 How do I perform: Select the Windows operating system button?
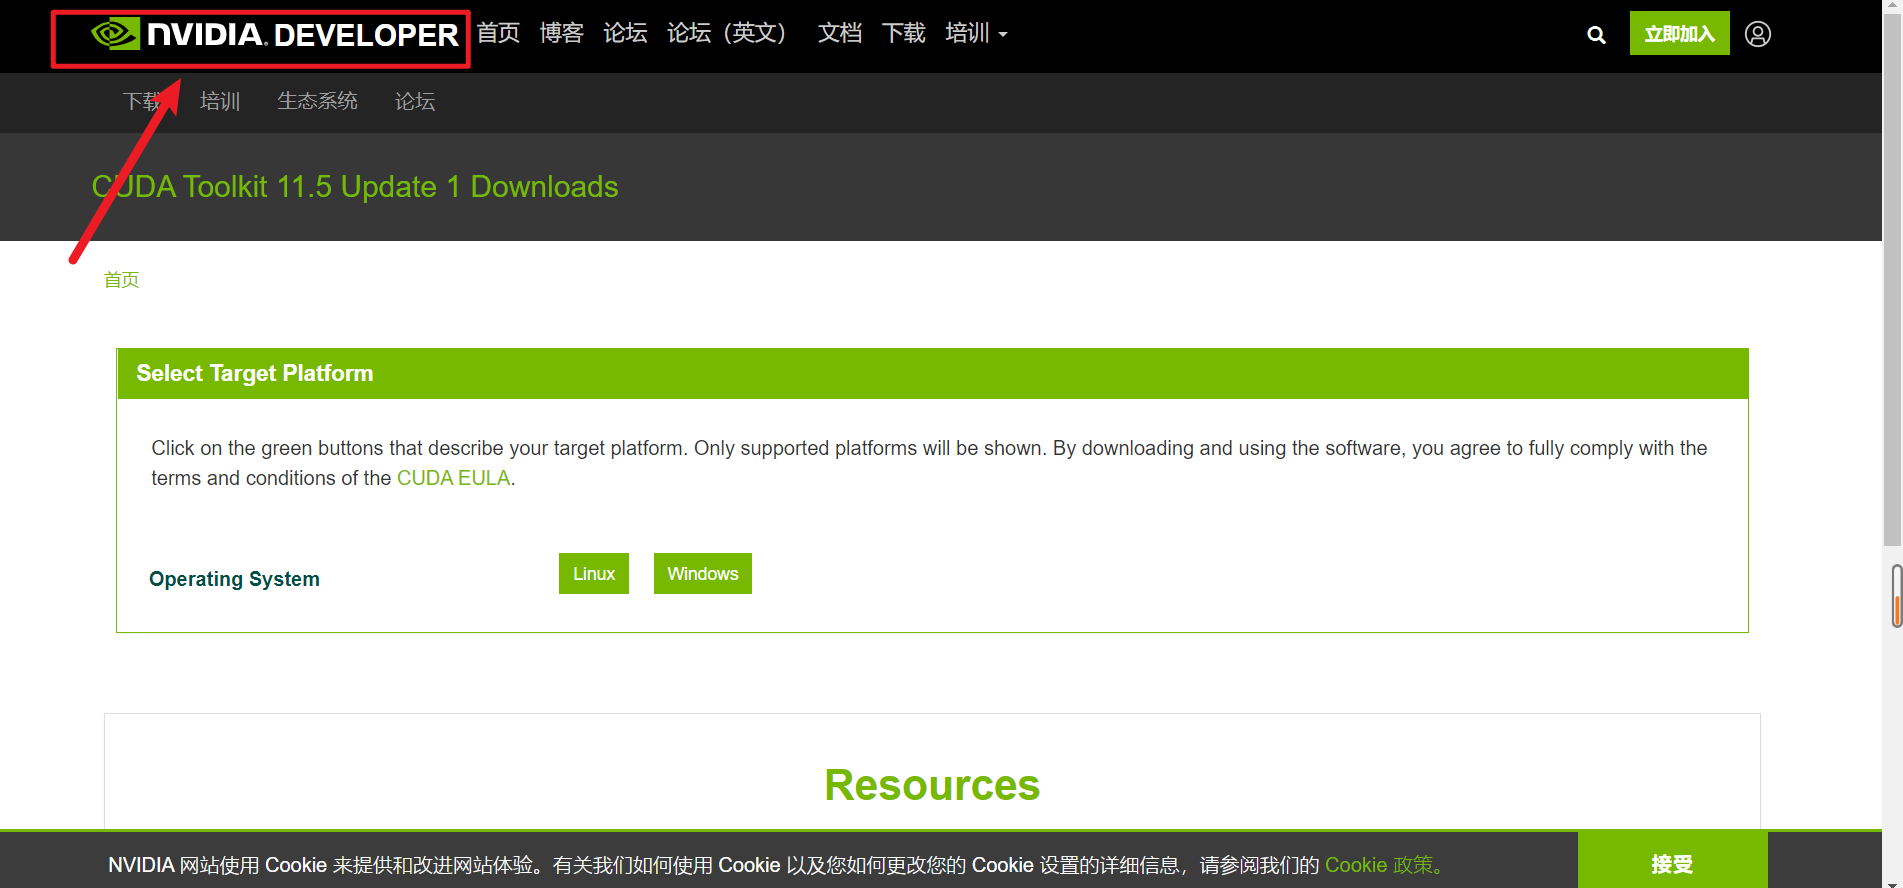[x=703, y=574]
